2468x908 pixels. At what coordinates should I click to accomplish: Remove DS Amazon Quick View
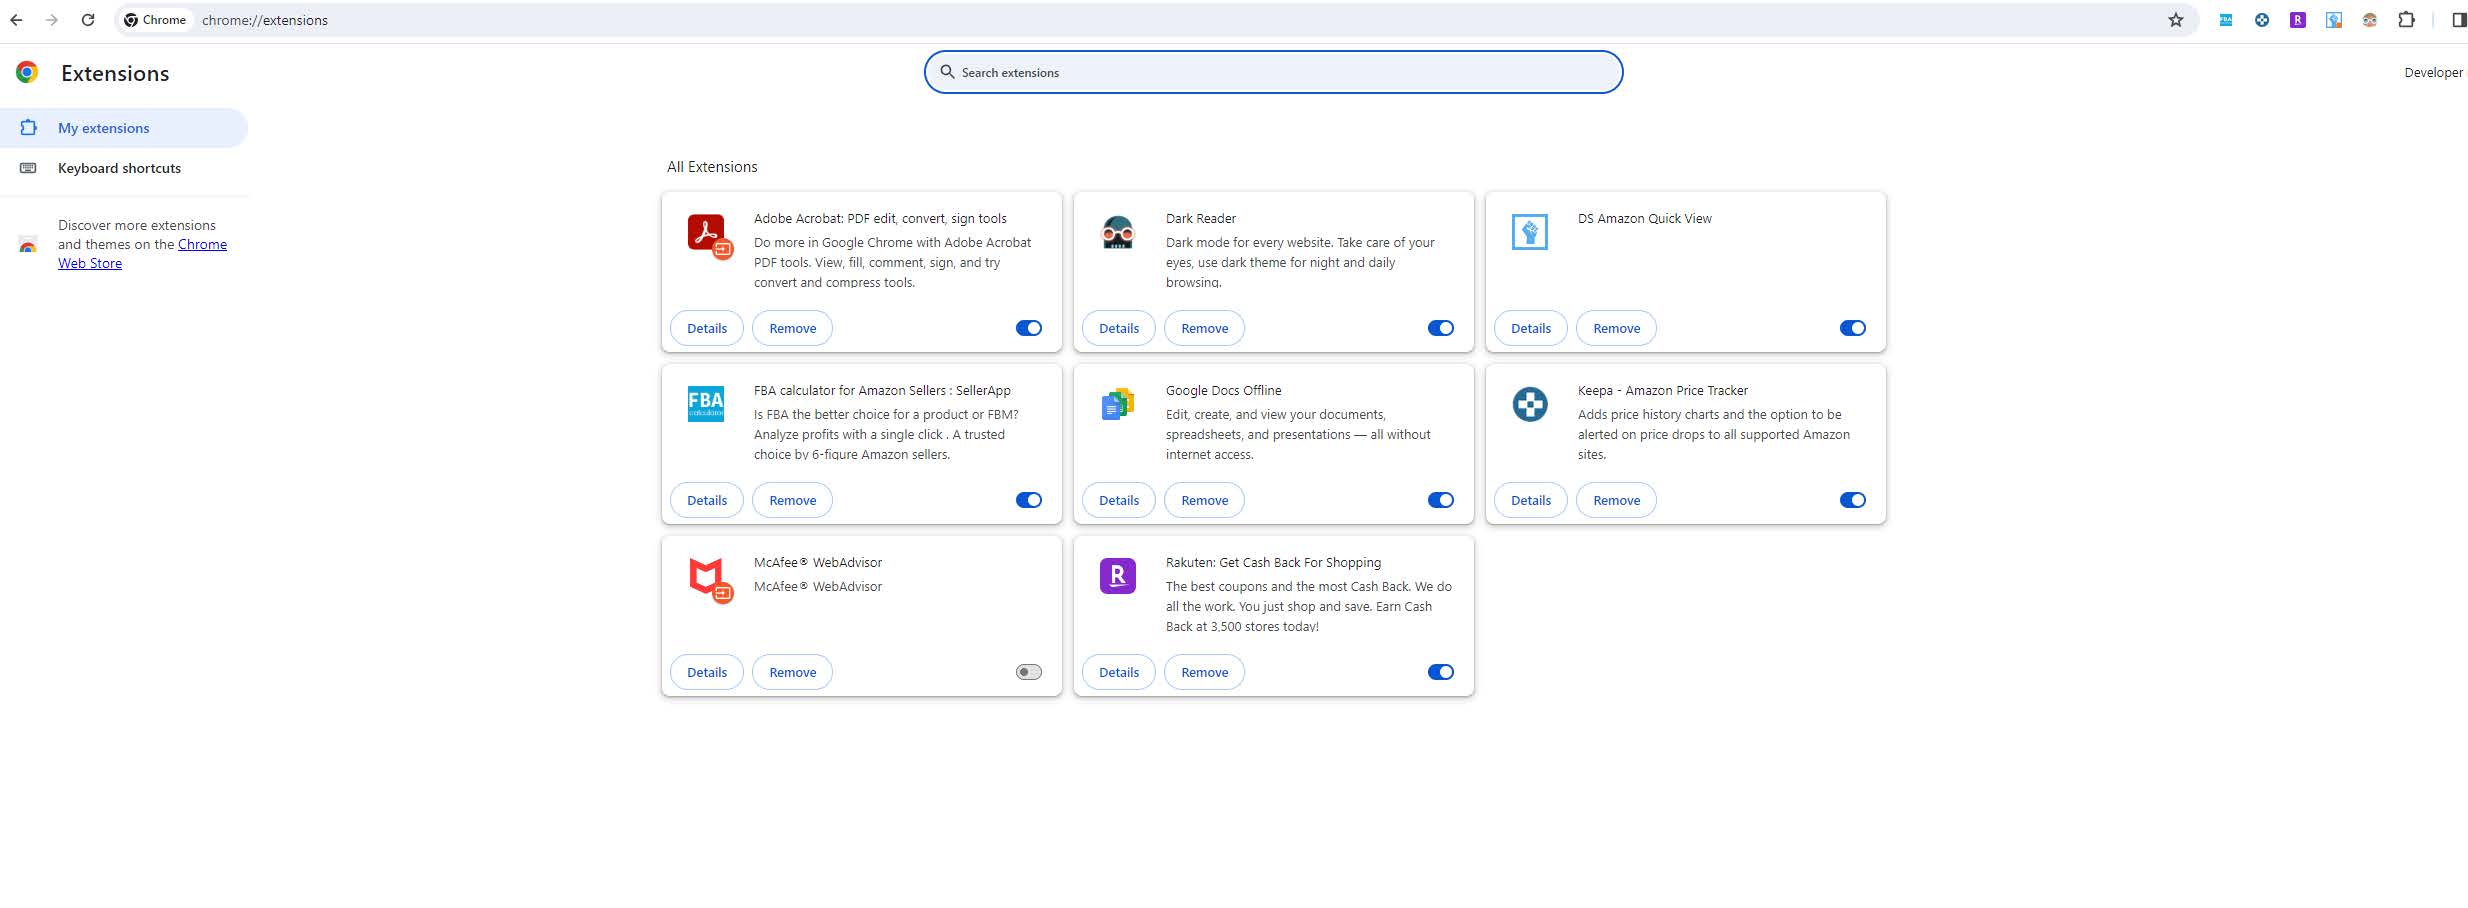[x=1617, y=328]
